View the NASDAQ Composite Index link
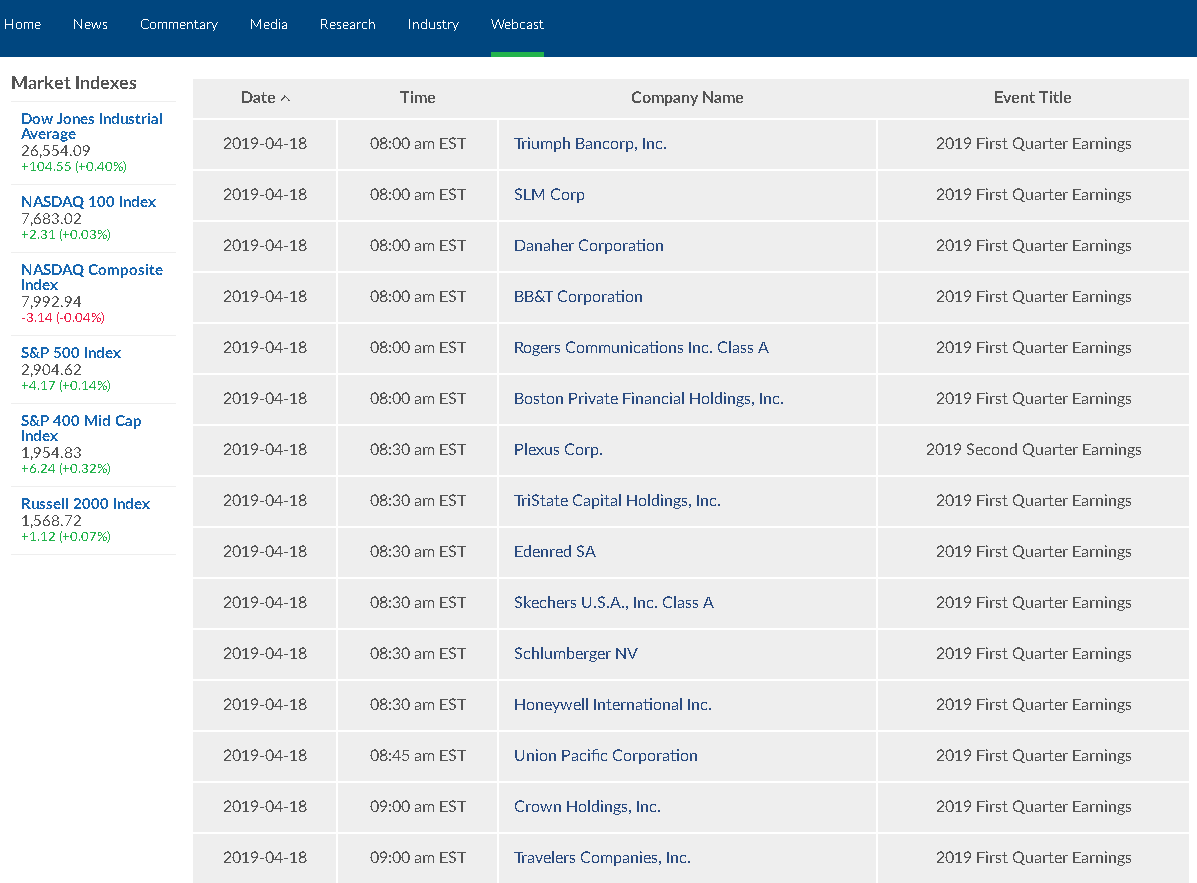The image size is (1197, 883). tap(92, 277)
